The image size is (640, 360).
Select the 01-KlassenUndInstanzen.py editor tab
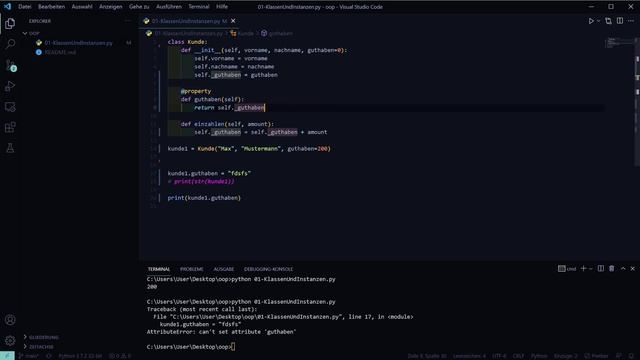(189, 21)
